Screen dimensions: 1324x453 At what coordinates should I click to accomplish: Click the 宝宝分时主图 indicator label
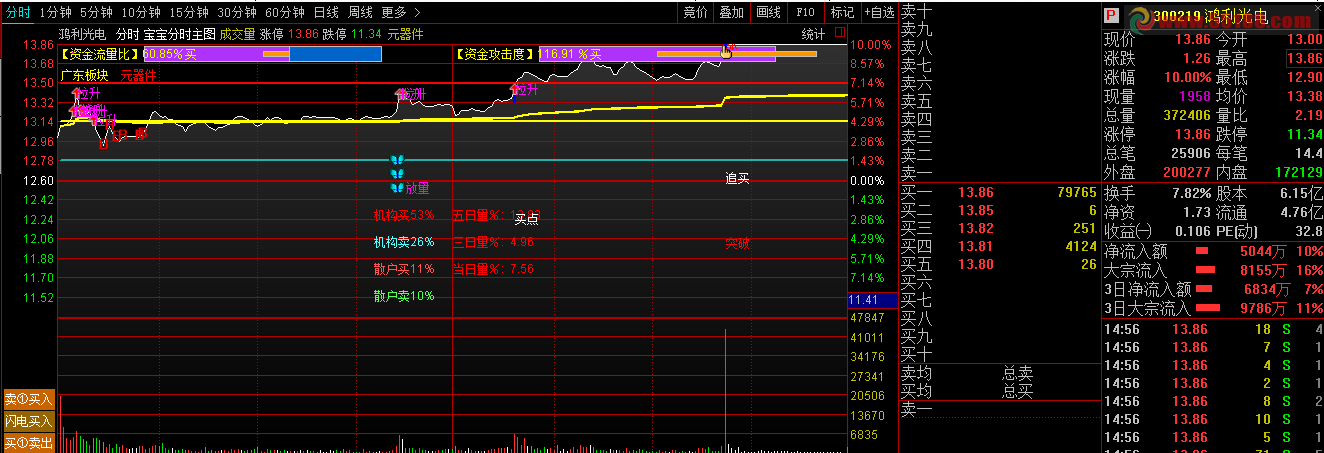[179, 33]
